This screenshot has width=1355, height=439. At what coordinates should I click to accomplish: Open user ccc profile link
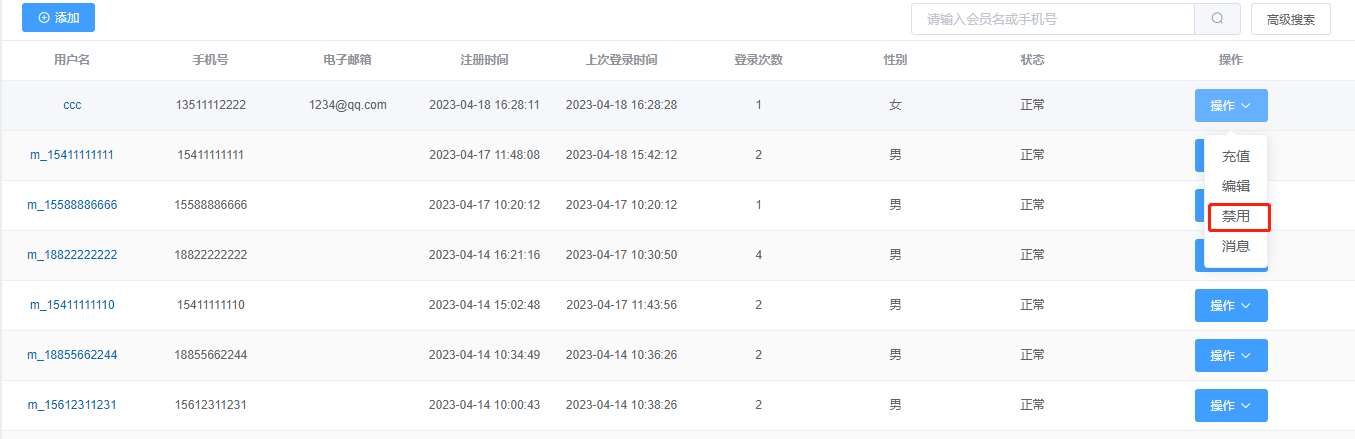tap(72, 105)
